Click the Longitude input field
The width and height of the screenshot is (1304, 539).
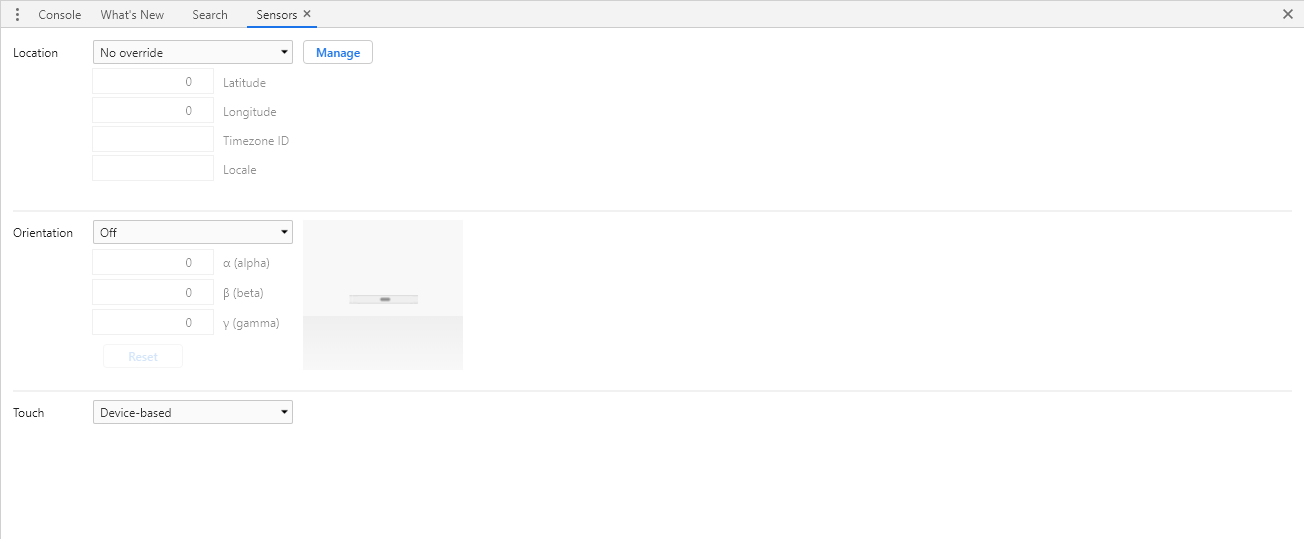153,111
